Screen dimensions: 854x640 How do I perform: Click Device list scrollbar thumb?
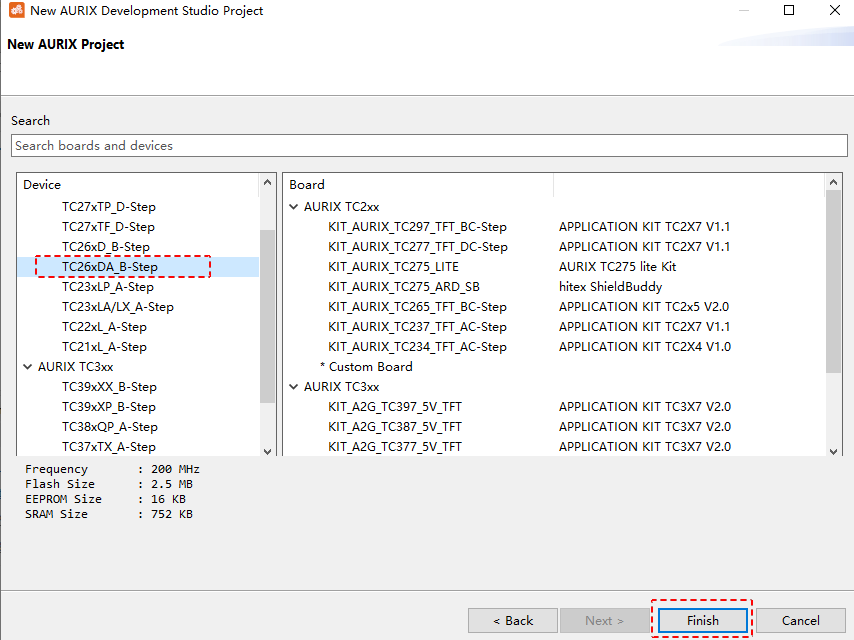[x=267, y=316]
